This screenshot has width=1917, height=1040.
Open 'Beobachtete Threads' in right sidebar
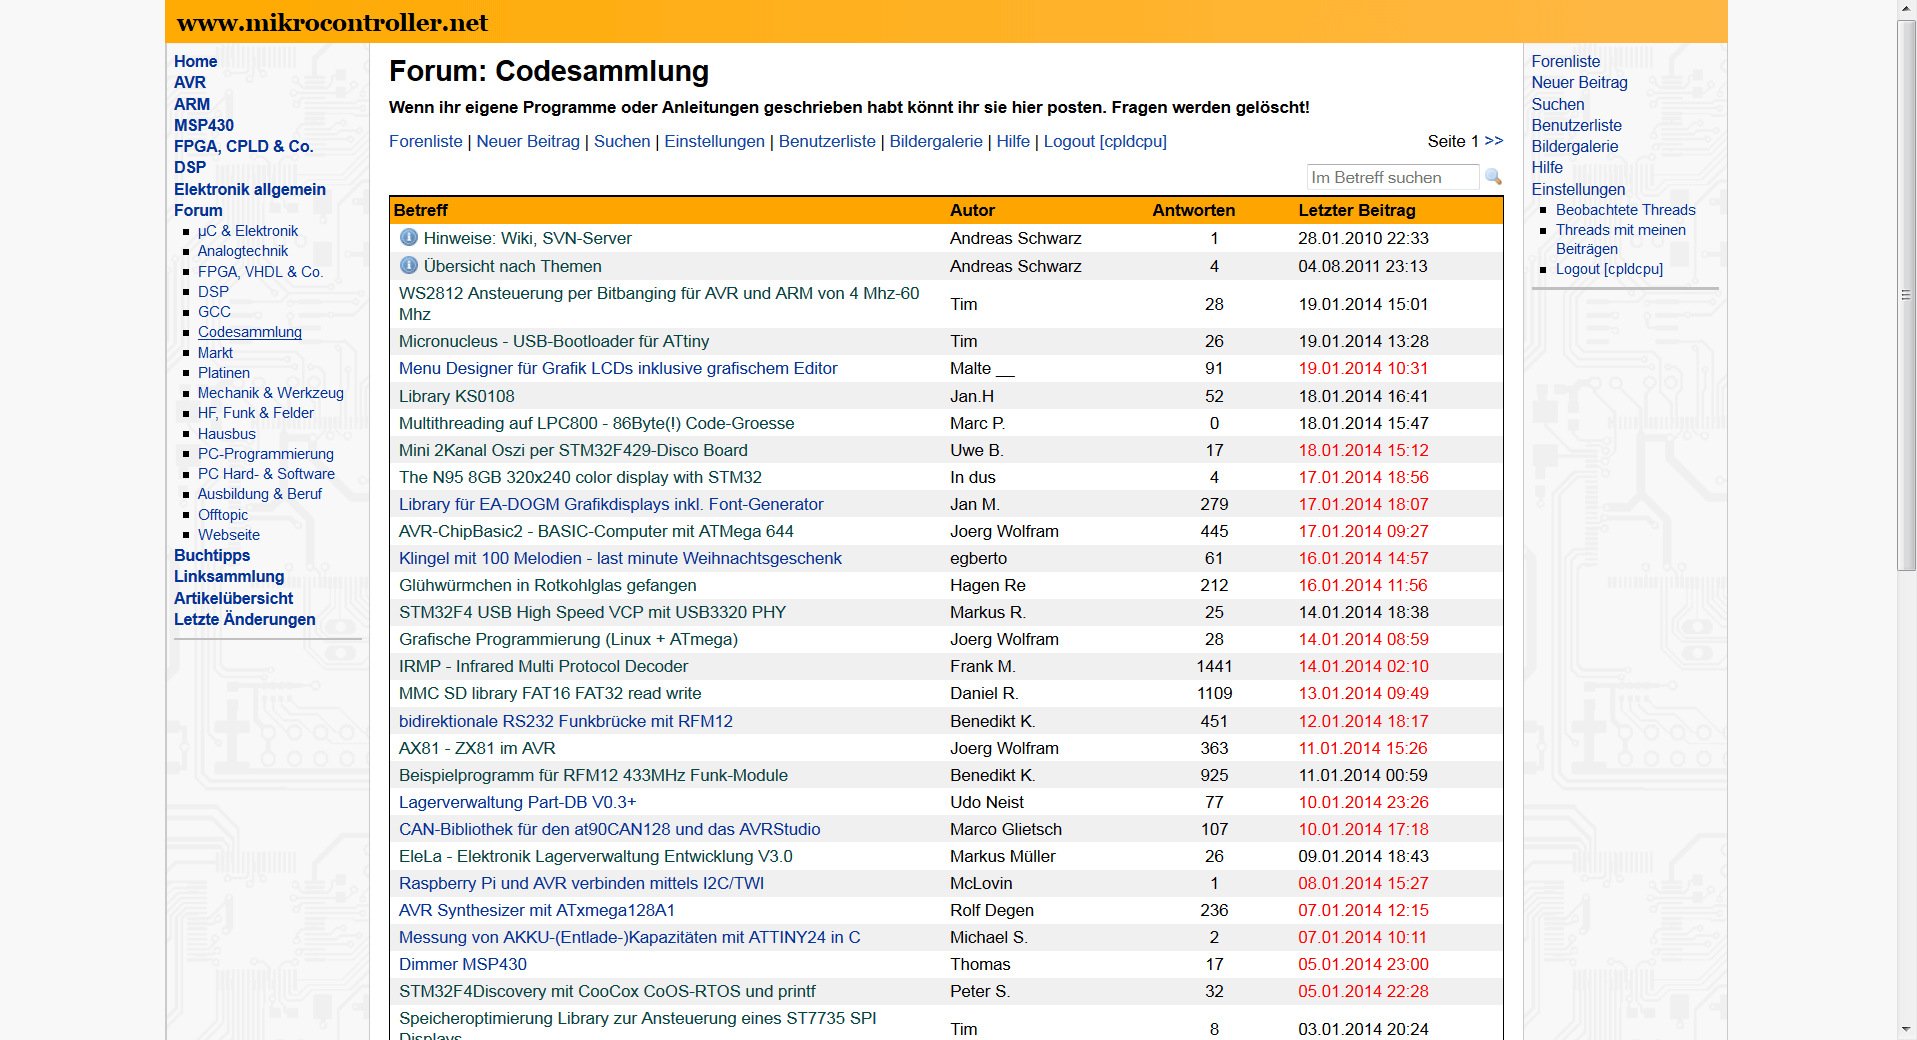coord(1626,210)
